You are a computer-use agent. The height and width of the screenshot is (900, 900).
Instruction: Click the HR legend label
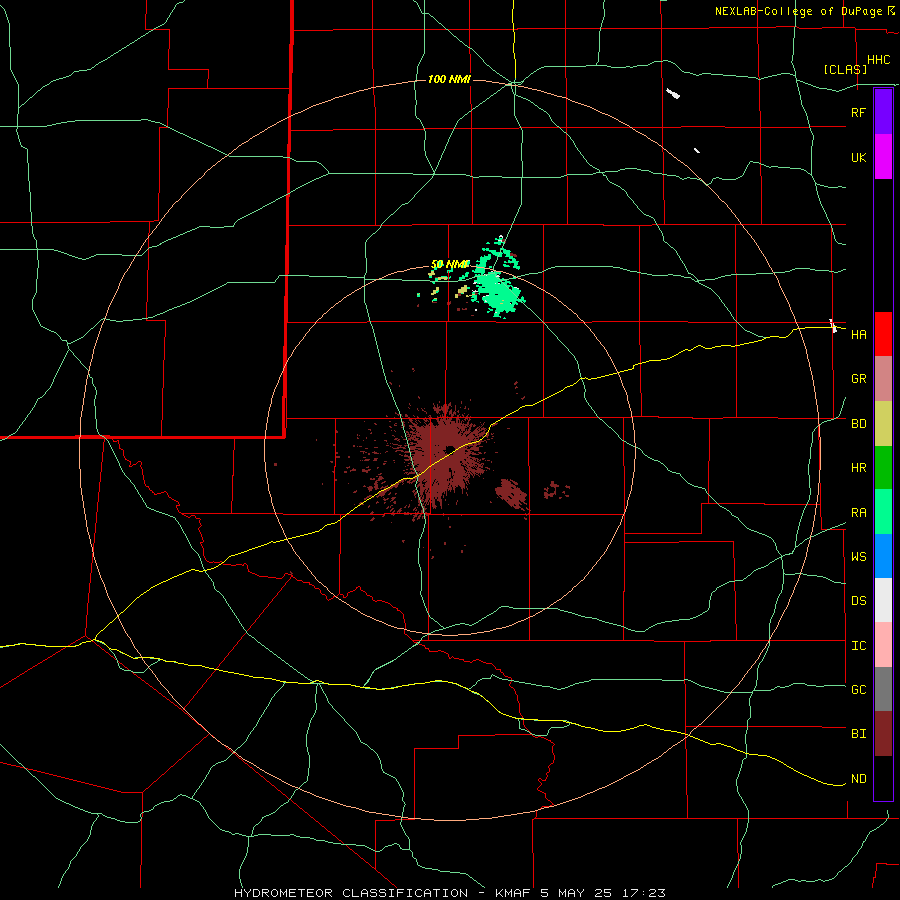point(858,468)
